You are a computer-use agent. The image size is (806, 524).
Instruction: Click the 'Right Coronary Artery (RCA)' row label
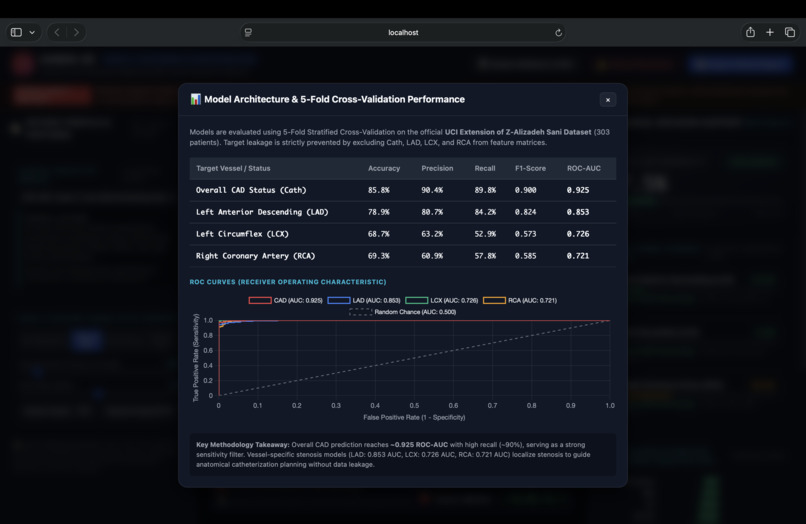255,256
